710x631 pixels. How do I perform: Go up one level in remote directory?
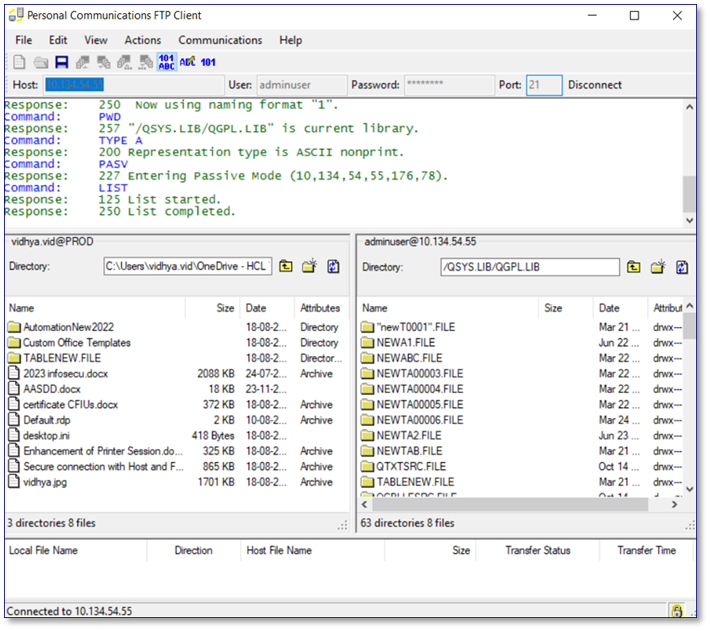(633, 267)
